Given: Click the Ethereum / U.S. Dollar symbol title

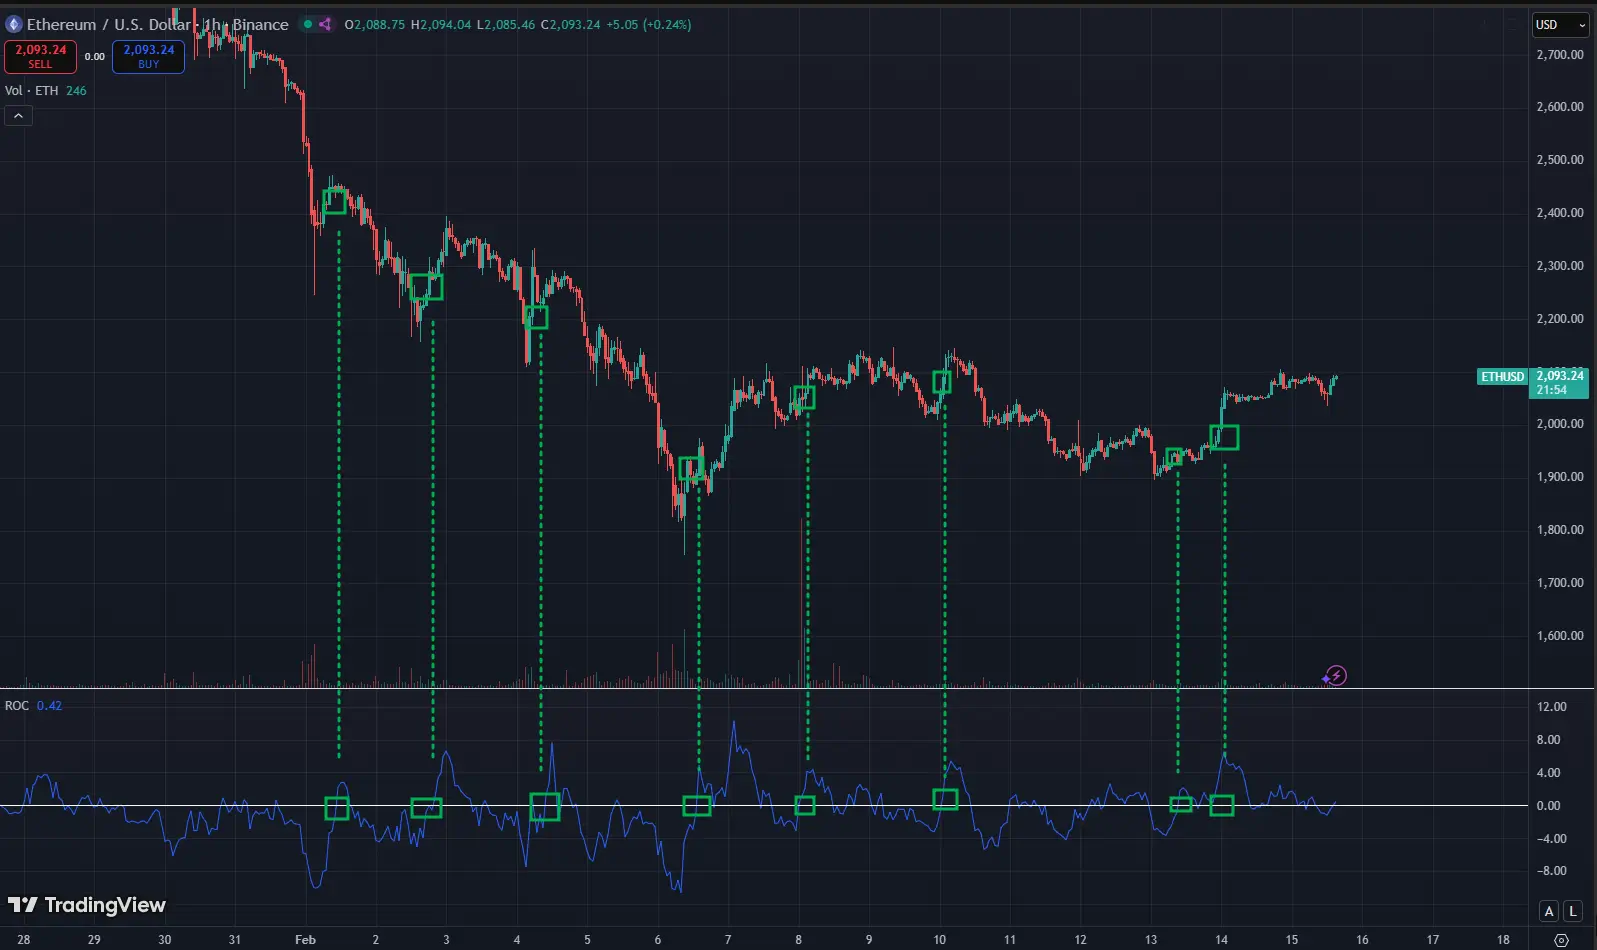Looking at the screenshot, I should click(110, 24).
